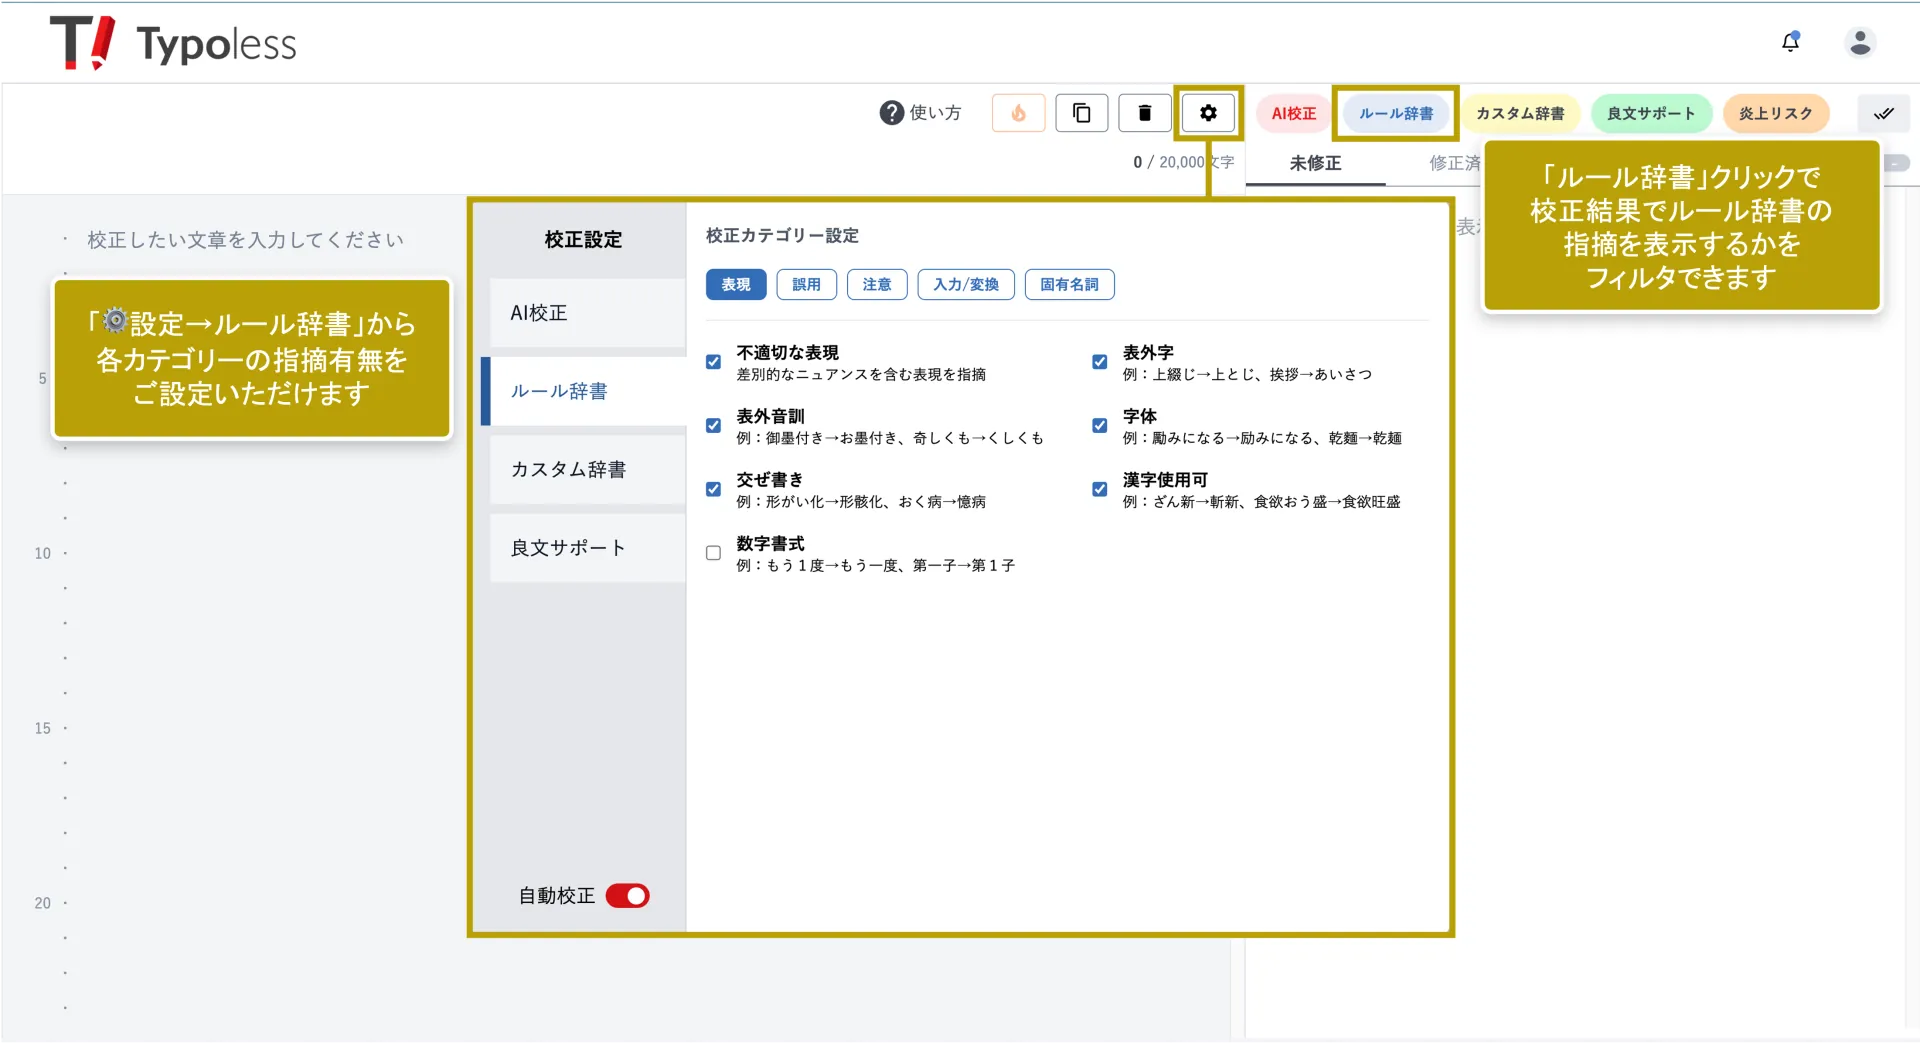Screen dimensions: 1920x1043
Task: Select the 入力/変換 category tab
Action: point(966,285)
